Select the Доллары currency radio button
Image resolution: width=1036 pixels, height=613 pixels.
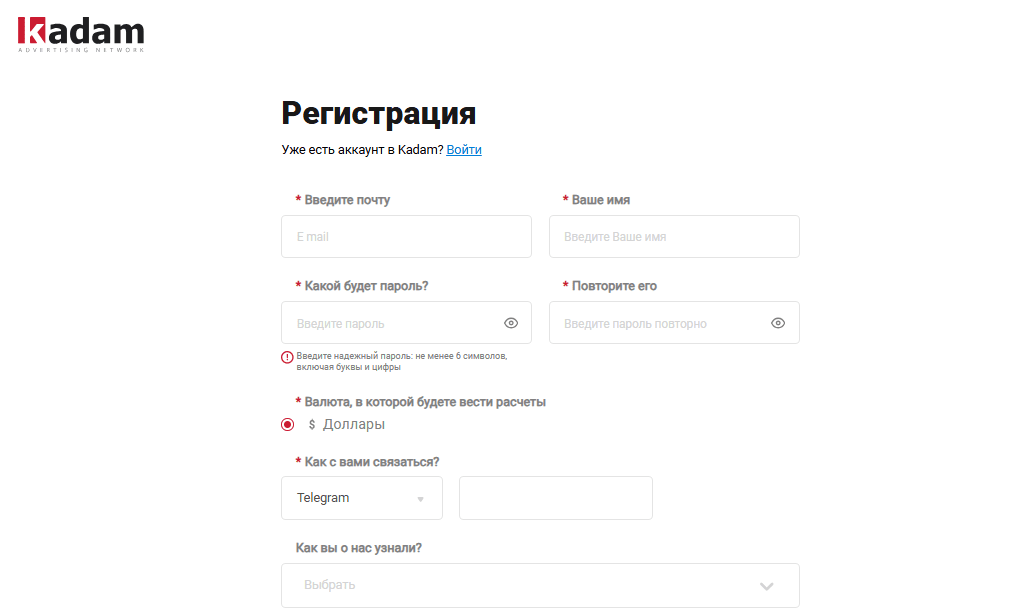point(288,425)
